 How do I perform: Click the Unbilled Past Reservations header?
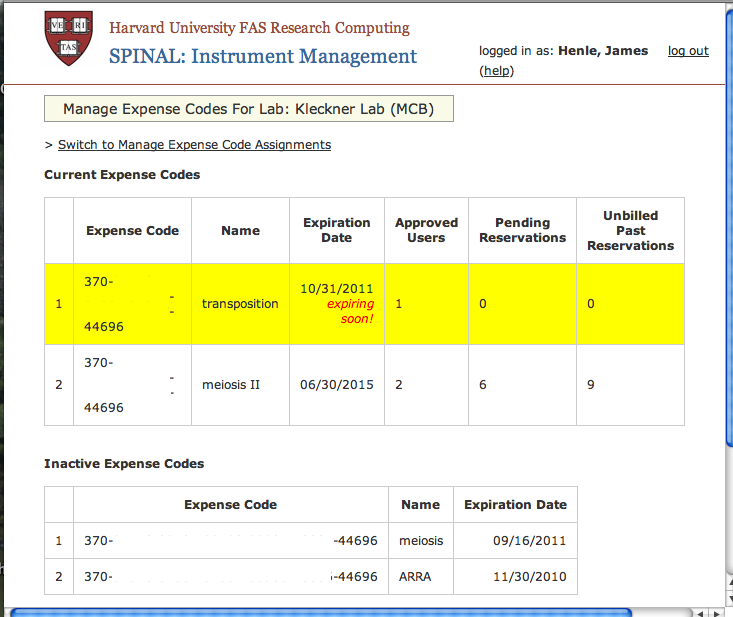(x=631, y=230)
